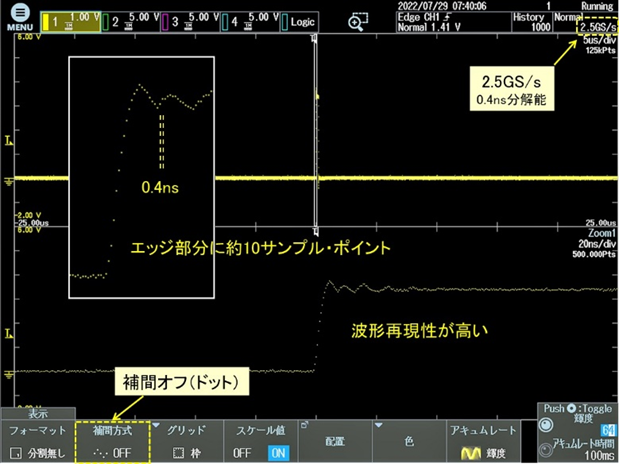619x464 pixels.
Task: Select channel 1 at 1.00 V
Action: (71, 22)
